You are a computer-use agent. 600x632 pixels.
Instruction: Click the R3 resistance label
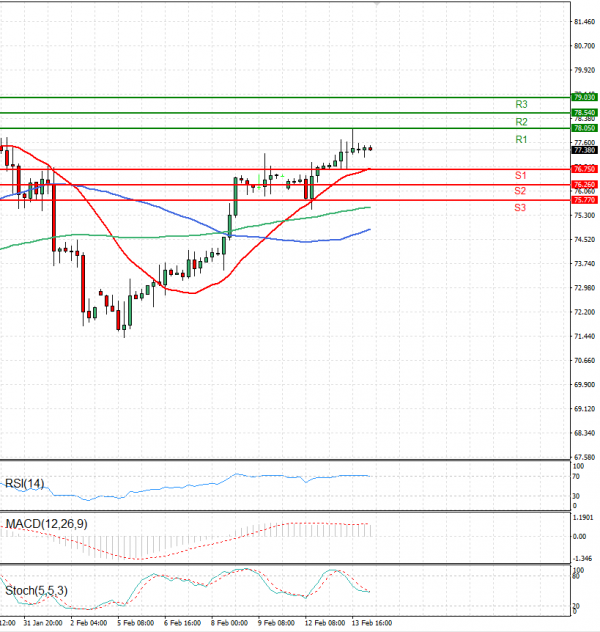521,104
